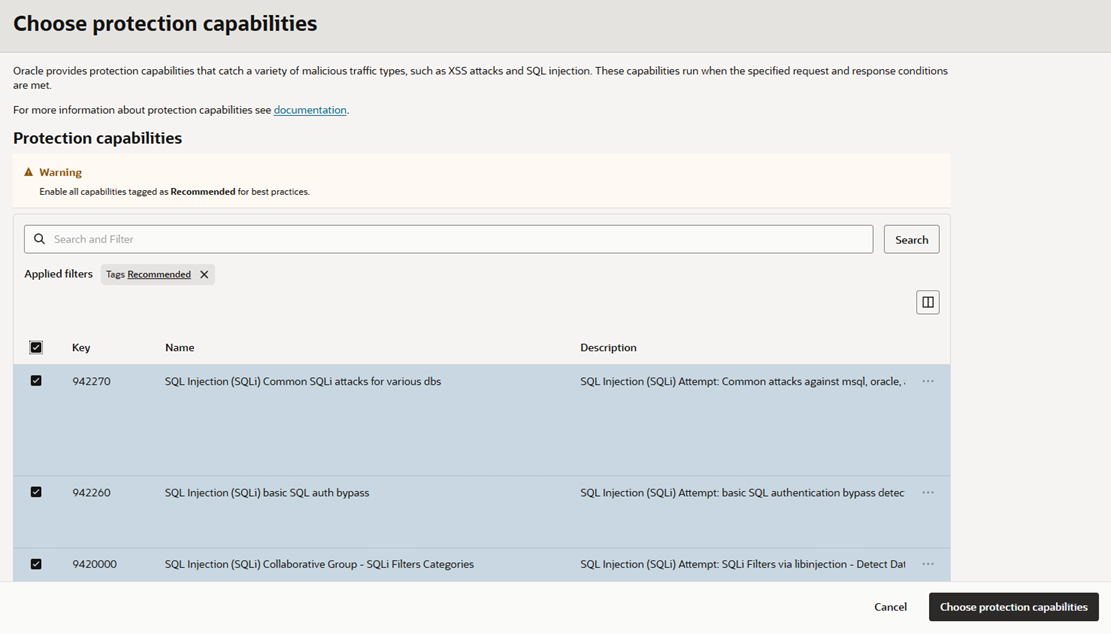Image resolution: width=1111 pixels, height=634 pixels.
Task: Uncheck the 9420000 capability checkbox
Action: click(x=36, y=564)
